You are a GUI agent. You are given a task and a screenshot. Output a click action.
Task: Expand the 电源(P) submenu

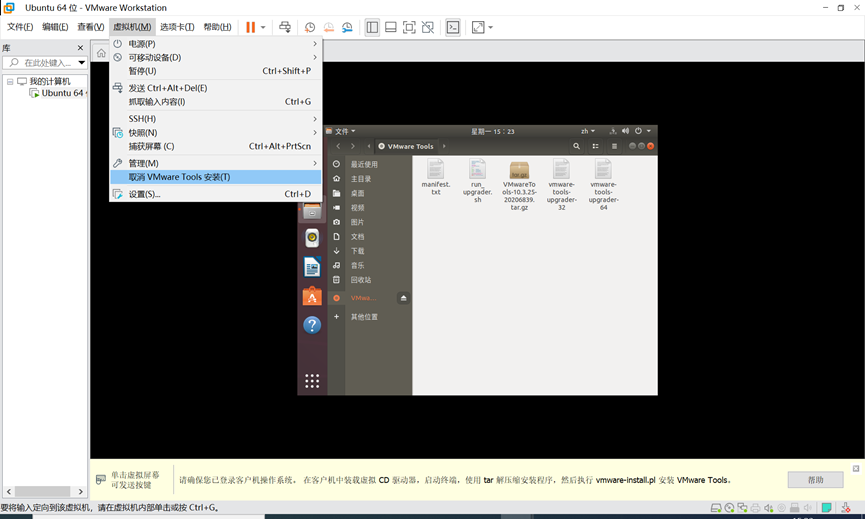[216, 44]
